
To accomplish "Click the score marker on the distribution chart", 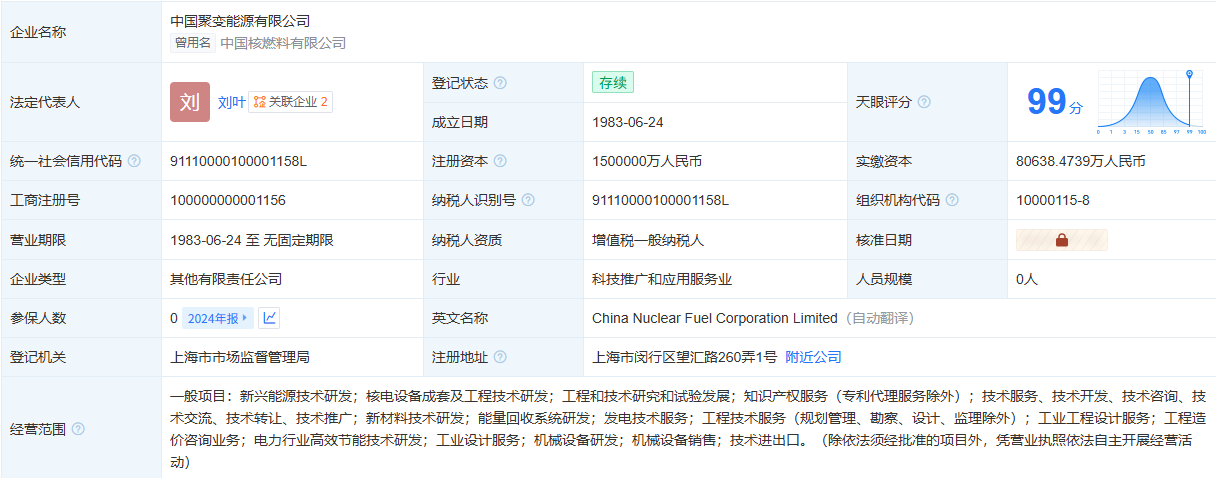I will tap(1189, 75).
